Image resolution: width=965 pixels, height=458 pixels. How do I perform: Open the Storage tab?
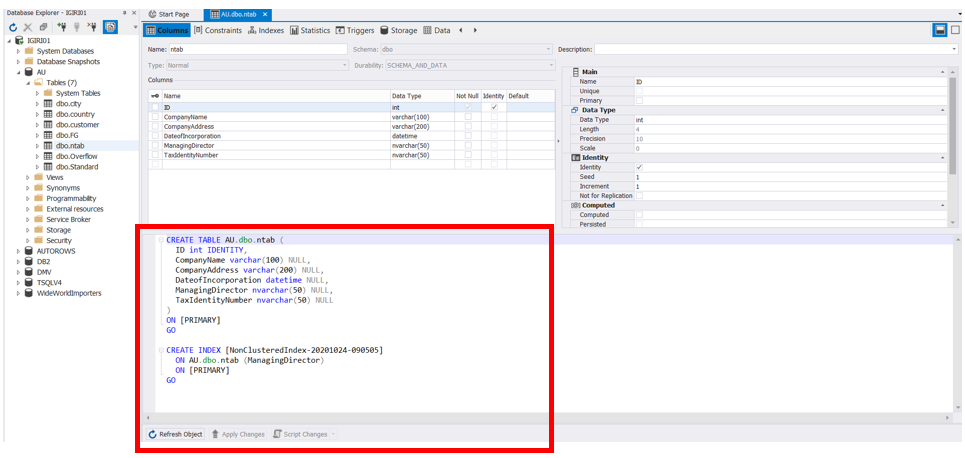pos(399,30)
